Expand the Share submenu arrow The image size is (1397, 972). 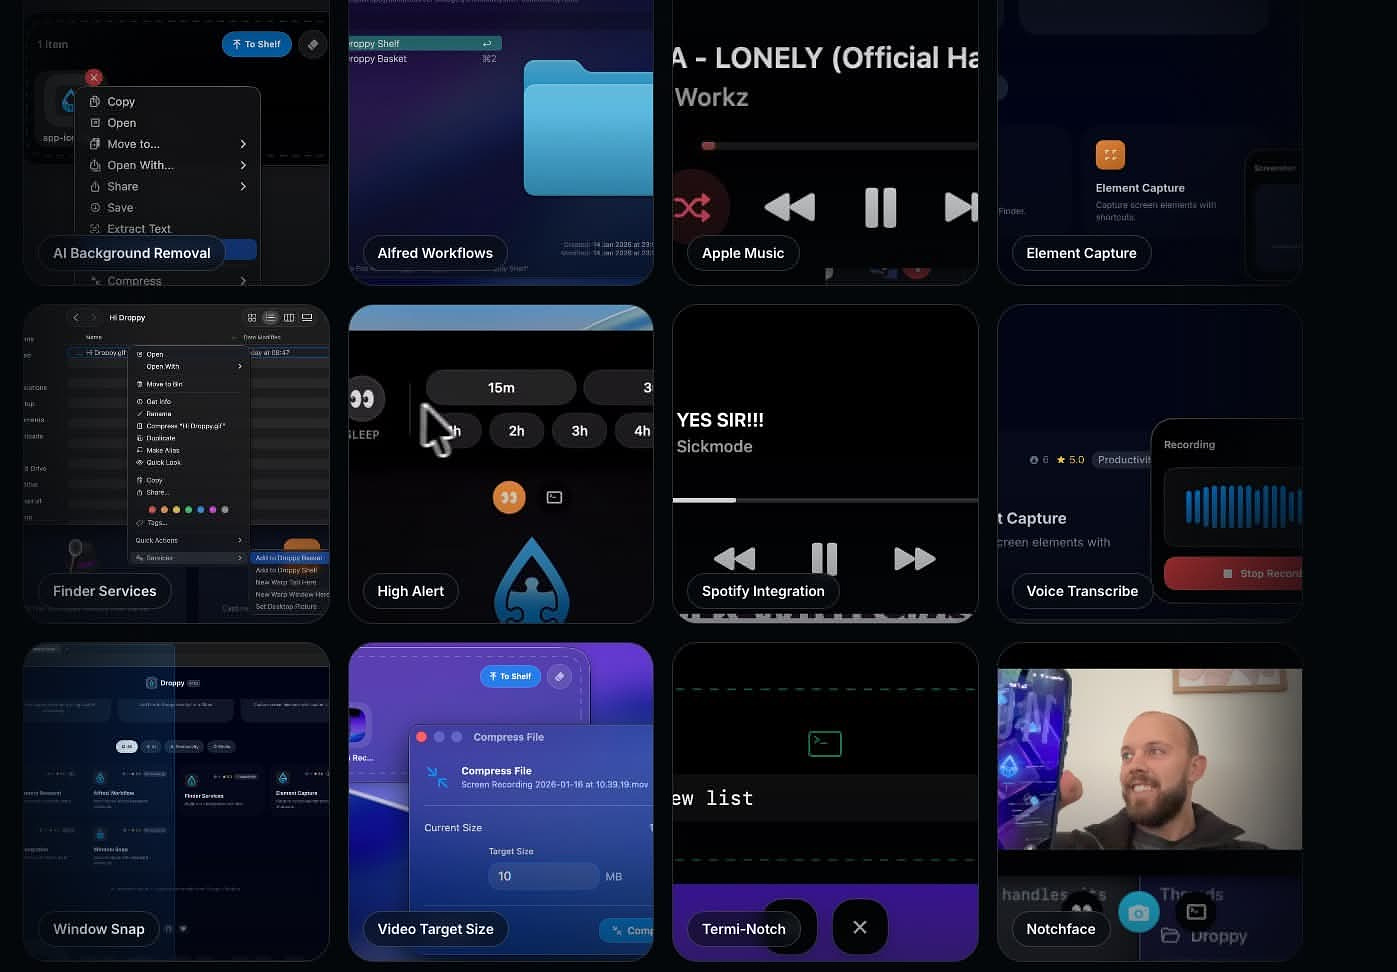243,186
